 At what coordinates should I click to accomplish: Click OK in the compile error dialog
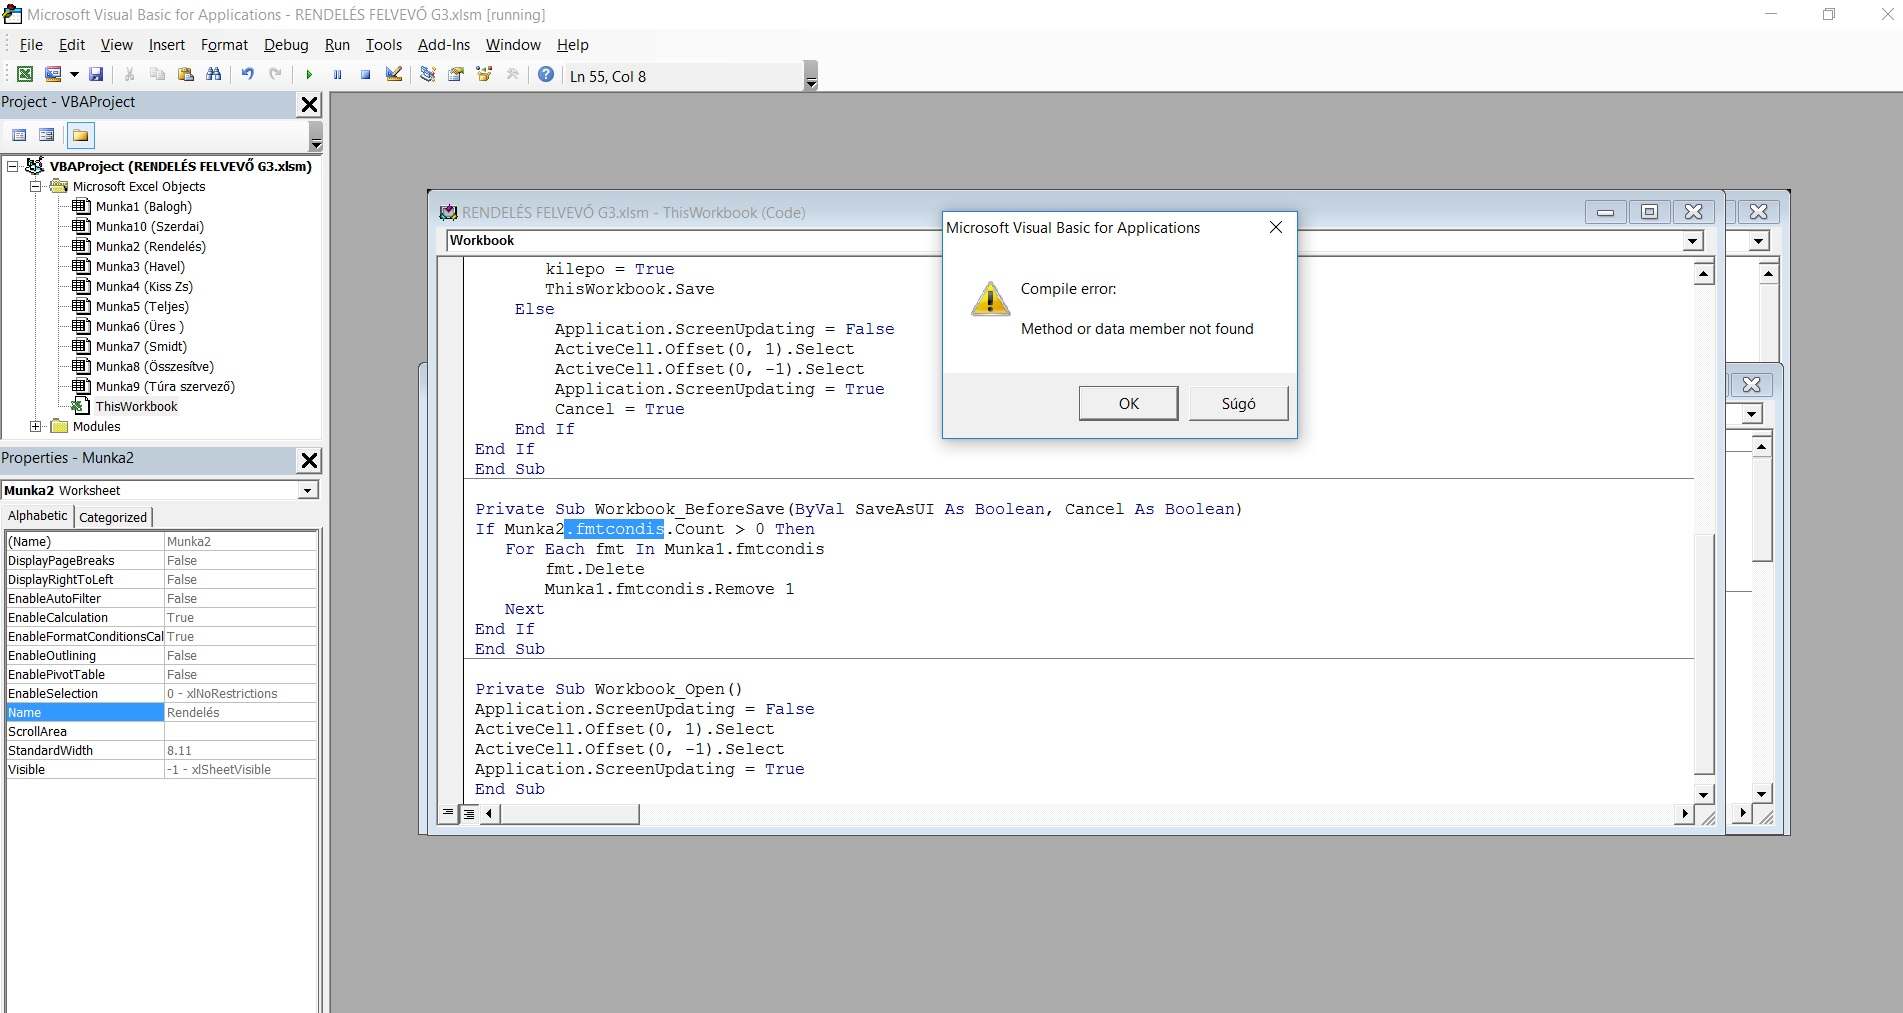tap(1128, 403)
